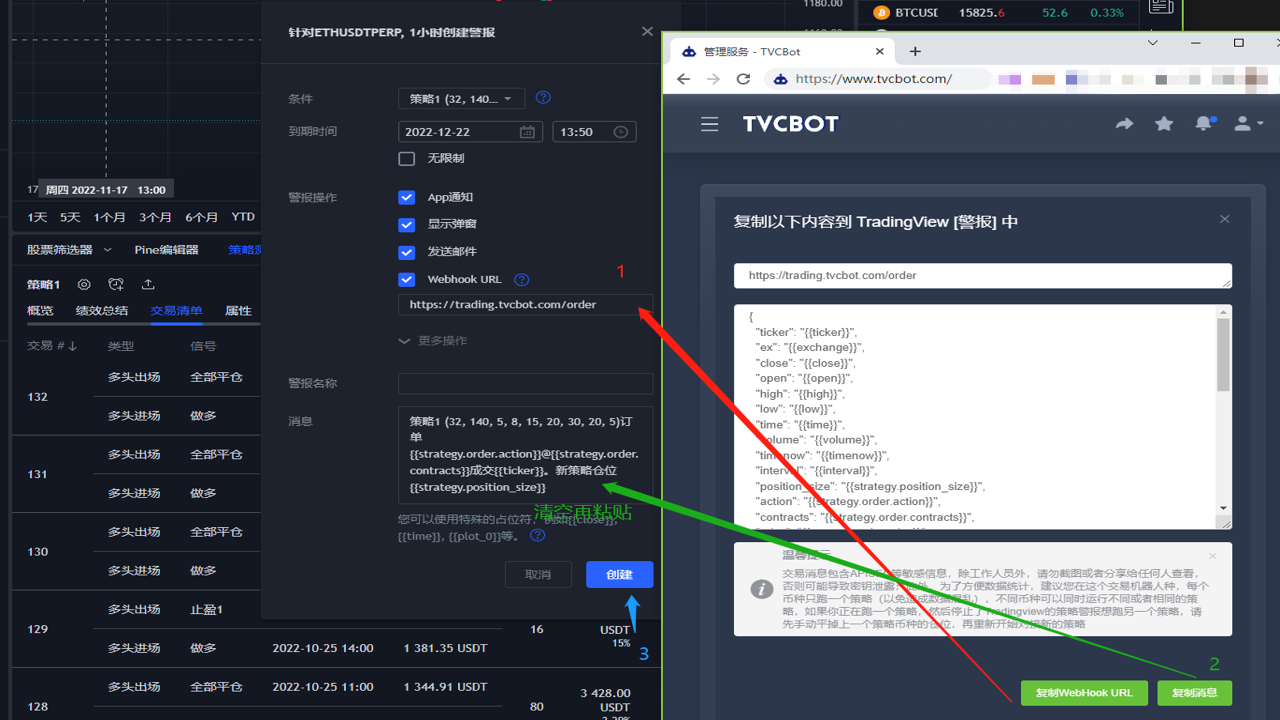
Task: Open the calendar icon in expiry date
Action: (527, 132)
